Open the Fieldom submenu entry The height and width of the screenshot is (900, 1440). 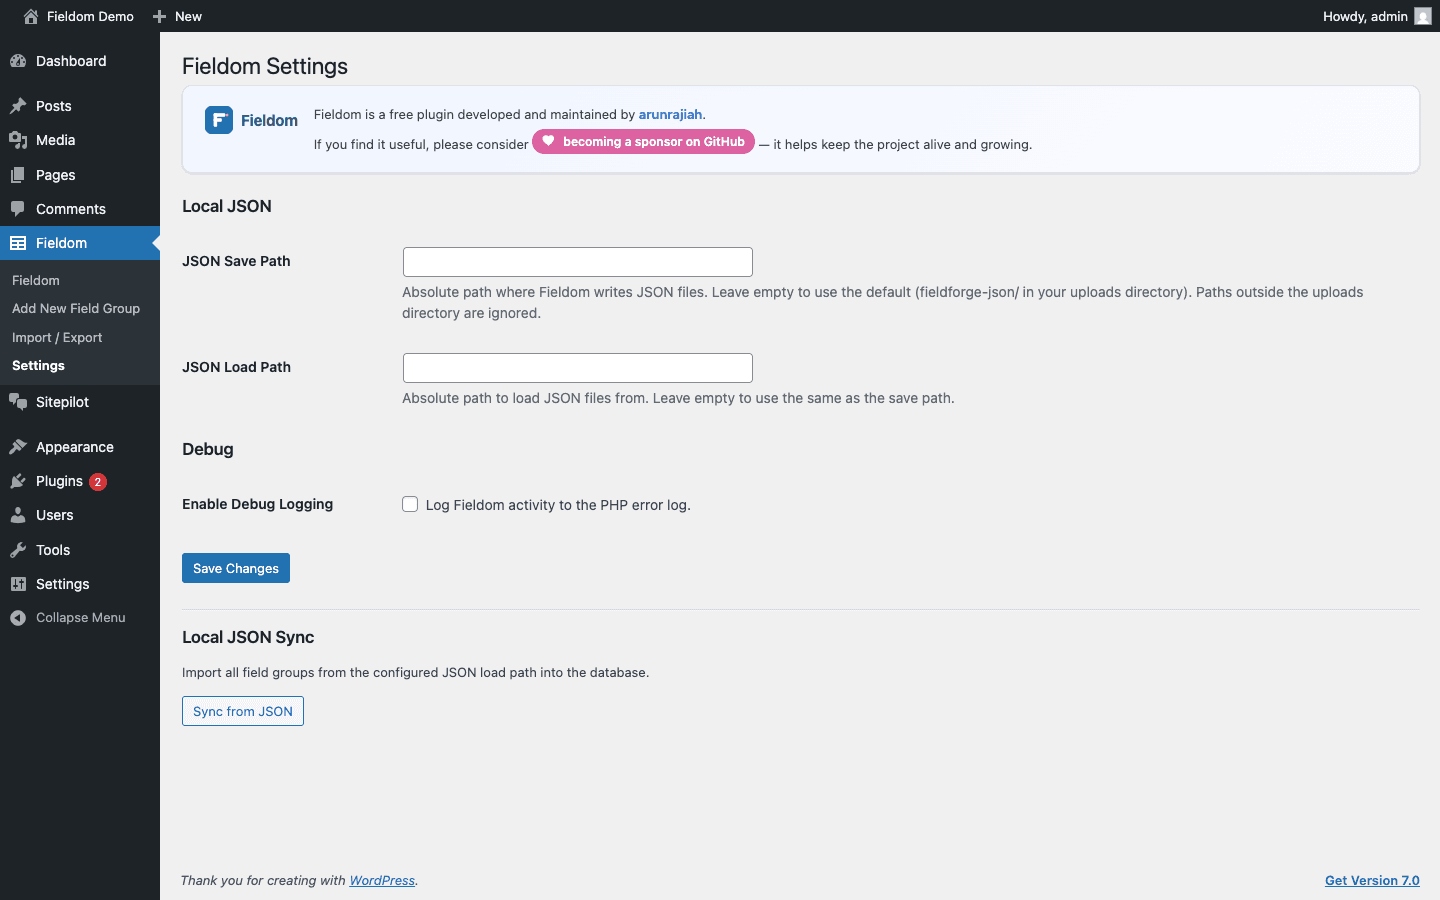click(x=36, y=280)
